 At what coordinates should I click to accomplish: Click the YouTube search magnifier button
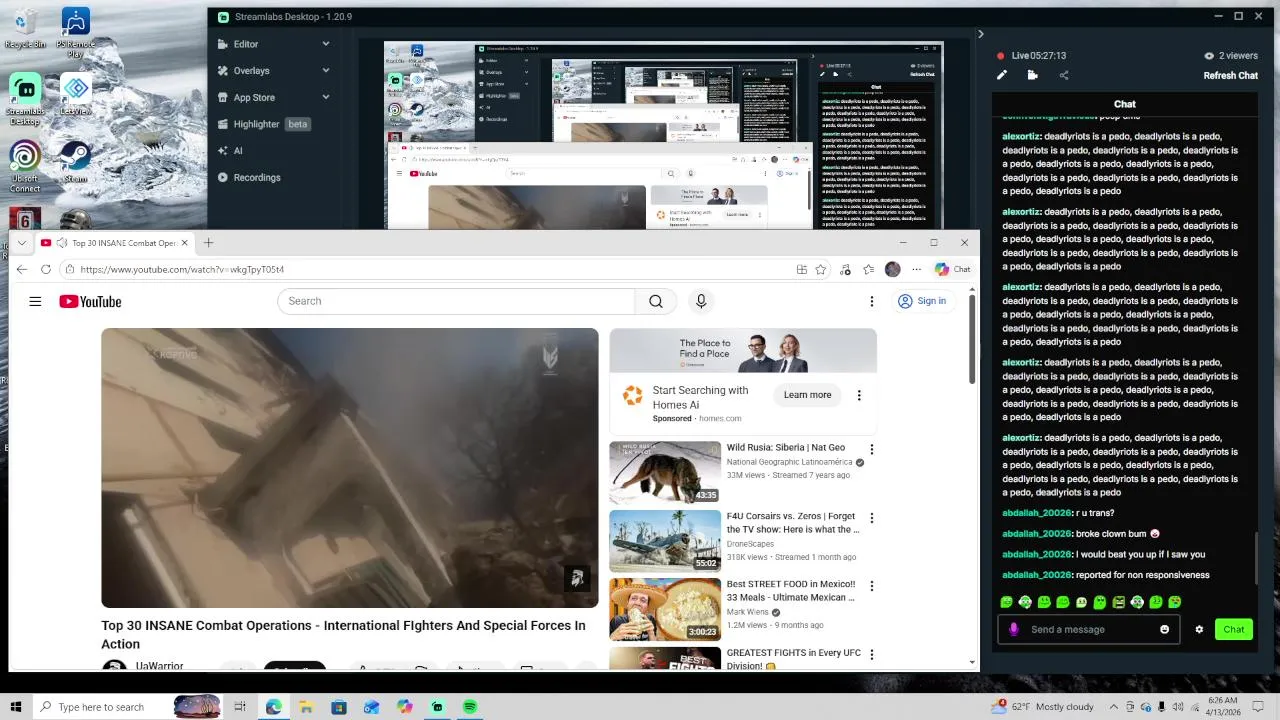656,301
